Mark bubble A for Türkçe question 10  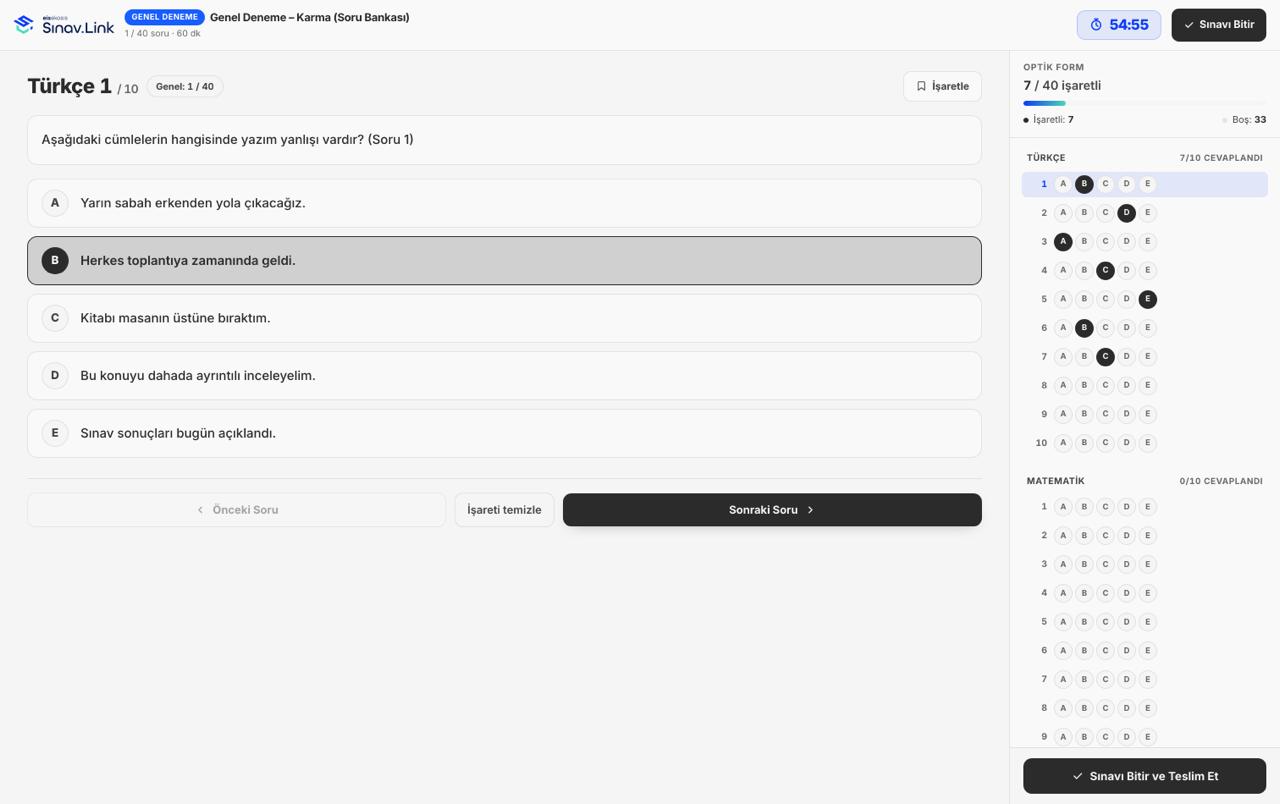pos(1063,443)
